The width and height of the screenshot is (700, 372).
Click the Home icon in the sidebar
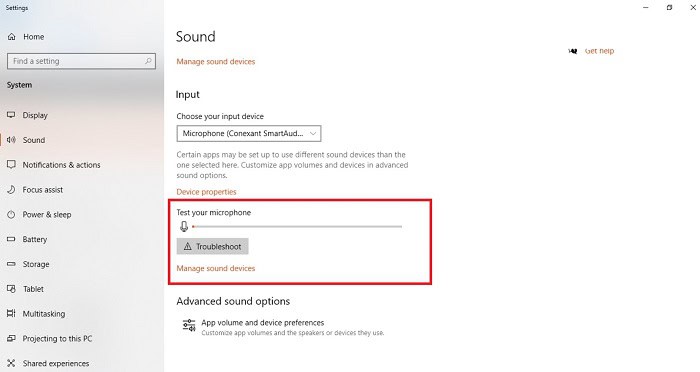tap(12, 37)
